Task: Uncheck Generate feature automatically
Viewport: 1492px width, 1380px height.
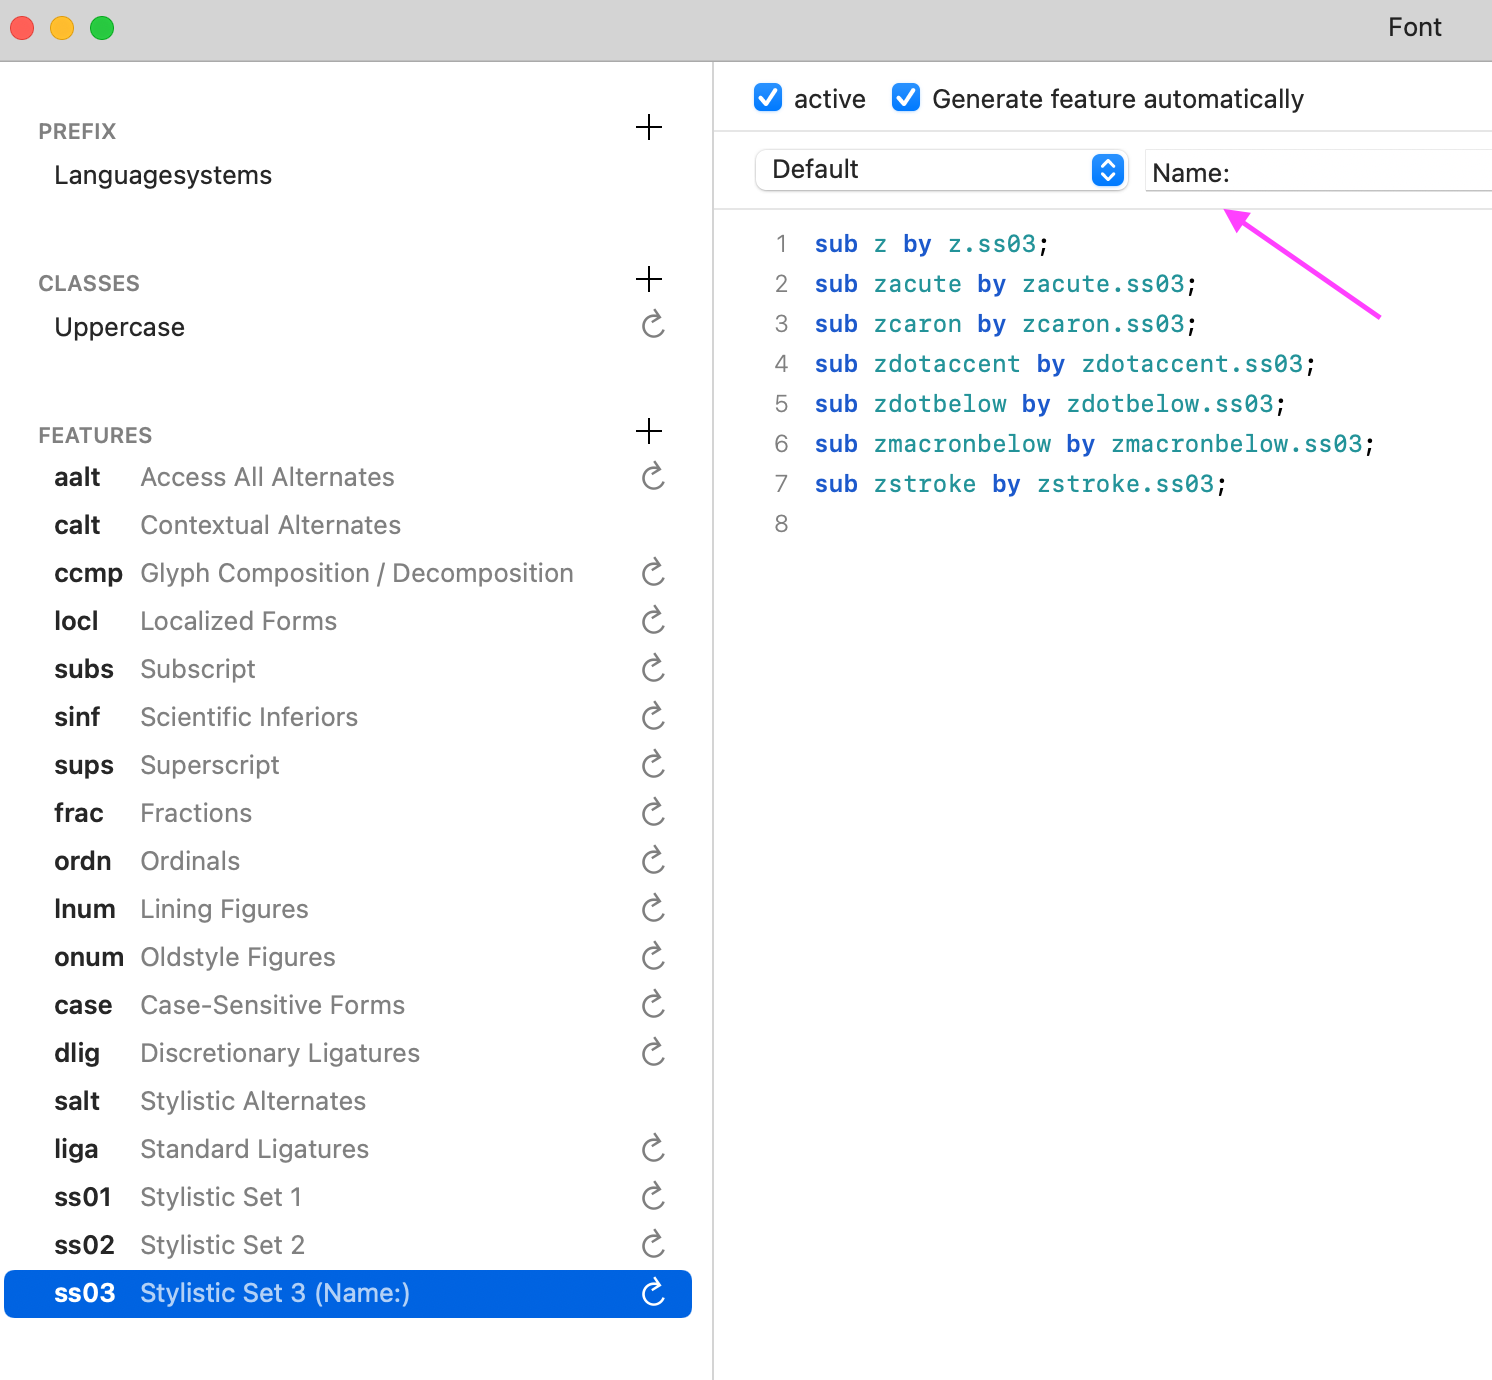Action: tap(905, 97)
